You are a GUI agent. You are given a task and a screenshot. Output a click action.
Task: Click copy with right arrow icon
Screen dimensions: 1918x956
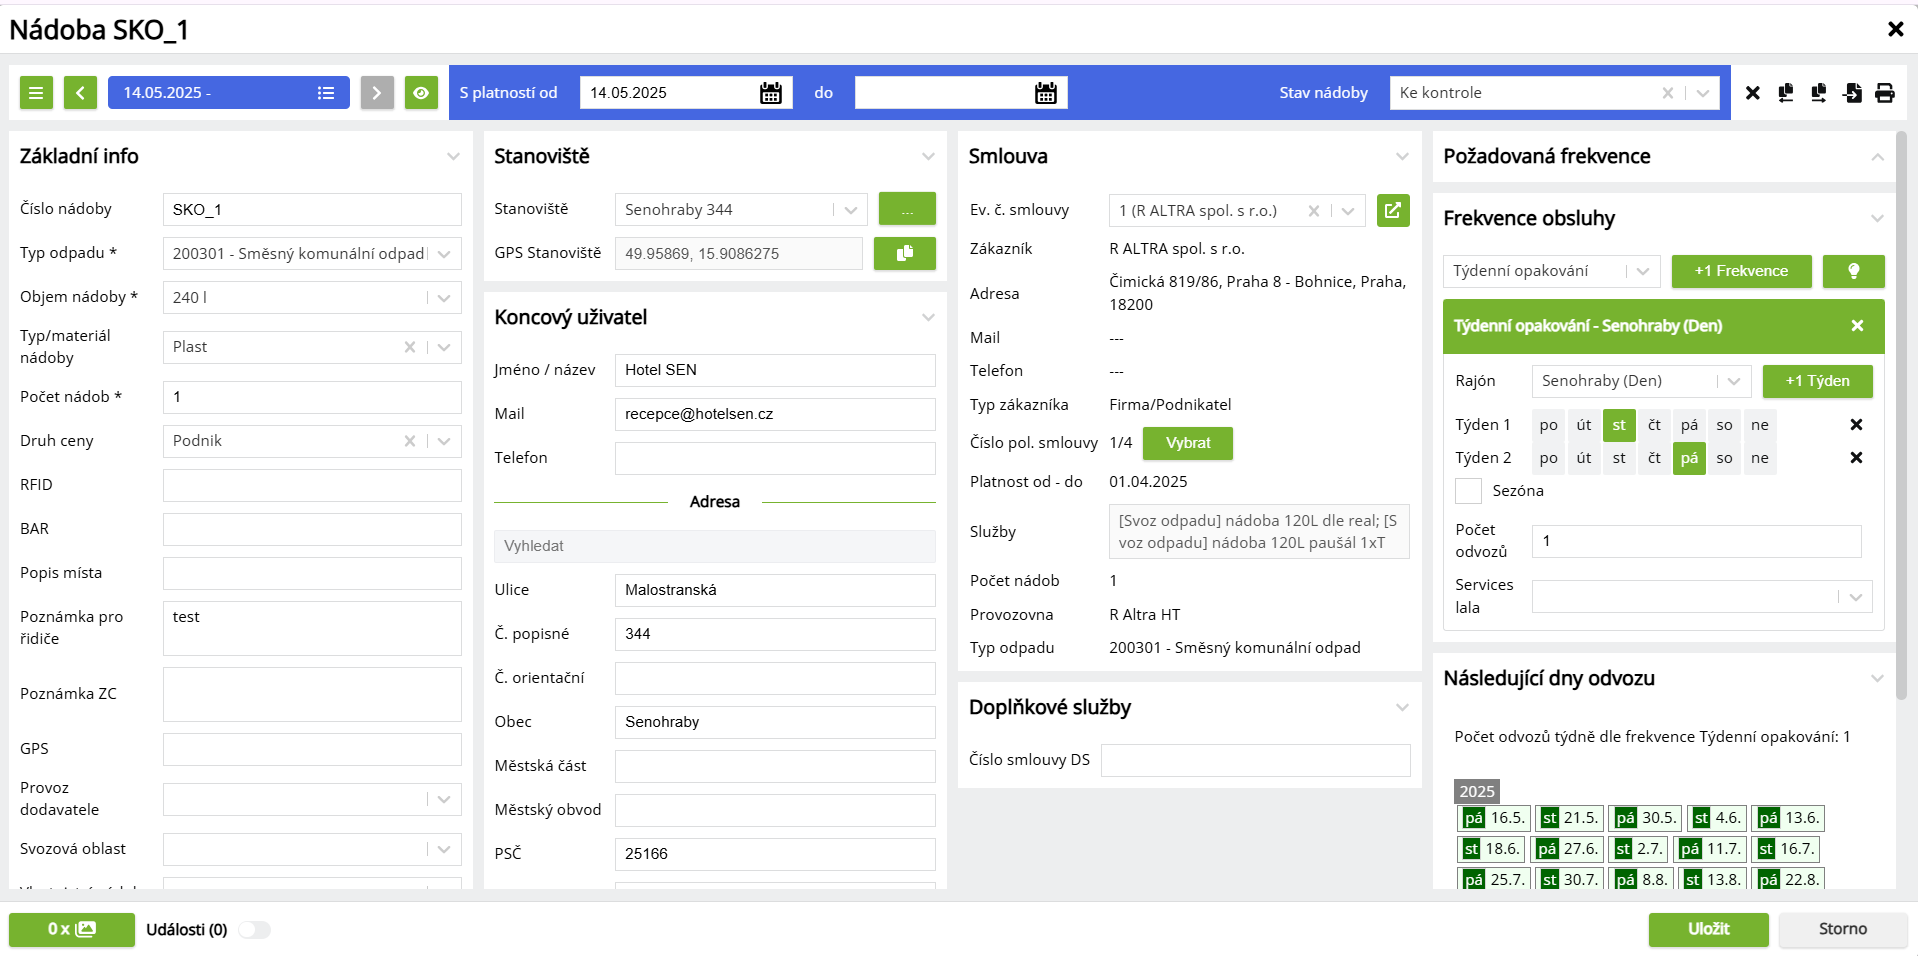click(x=1819, y=93)
